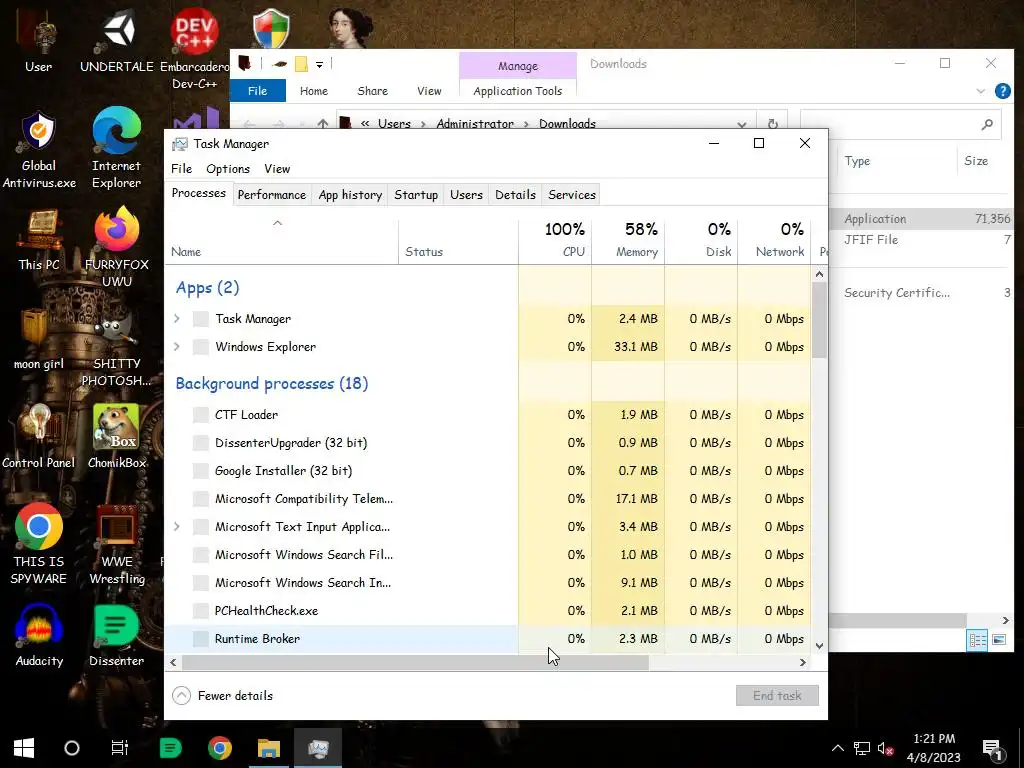Open the network tray icon
The height and width of the screenshot is (768, 1024).
click(862, 748)
